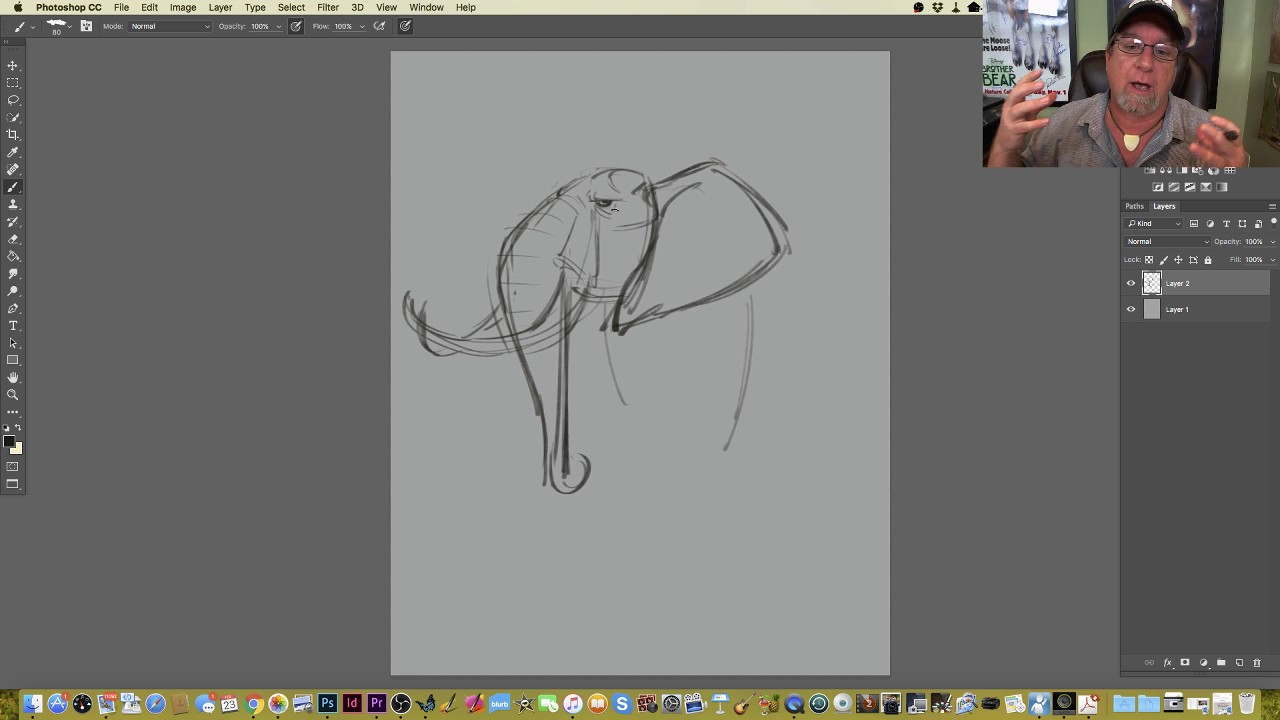The height and width of the screenshot is (720, 1280).
Task: Select Layer 2 thumbnail
Action: coord(1152,283)
